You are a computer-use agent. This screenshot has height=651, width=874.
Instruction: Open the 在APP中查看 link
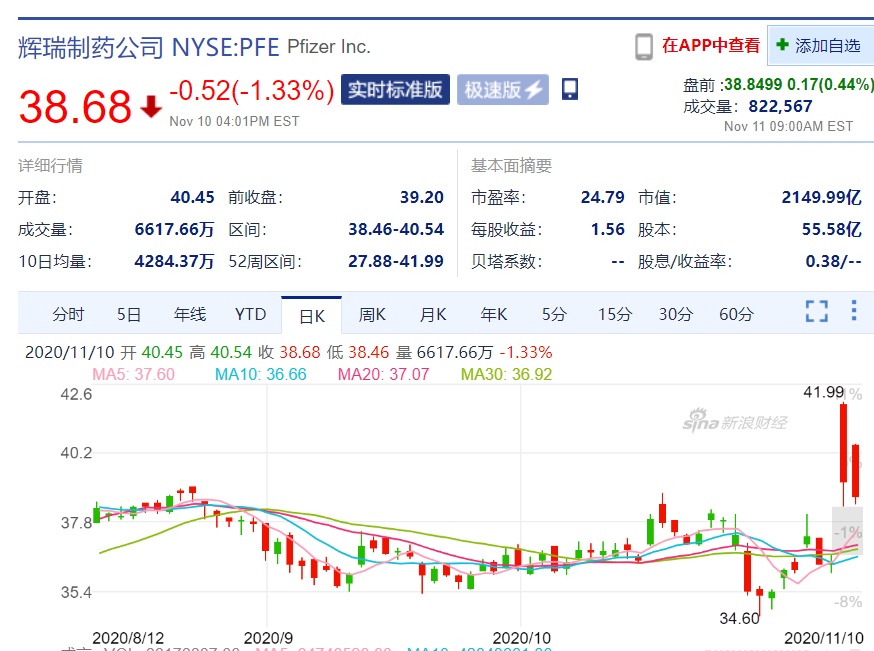tap(711, 45)
